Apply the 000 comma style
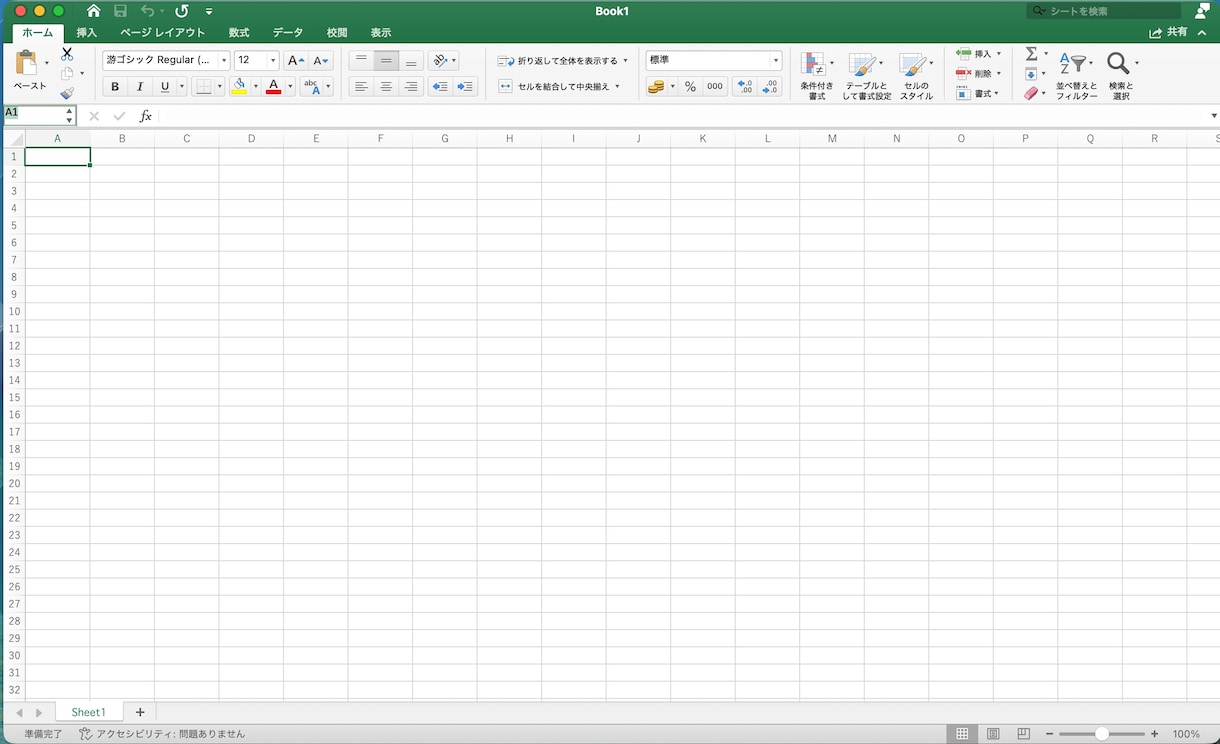This screenshot has width=1220, height=744. [x=715, y=87]
